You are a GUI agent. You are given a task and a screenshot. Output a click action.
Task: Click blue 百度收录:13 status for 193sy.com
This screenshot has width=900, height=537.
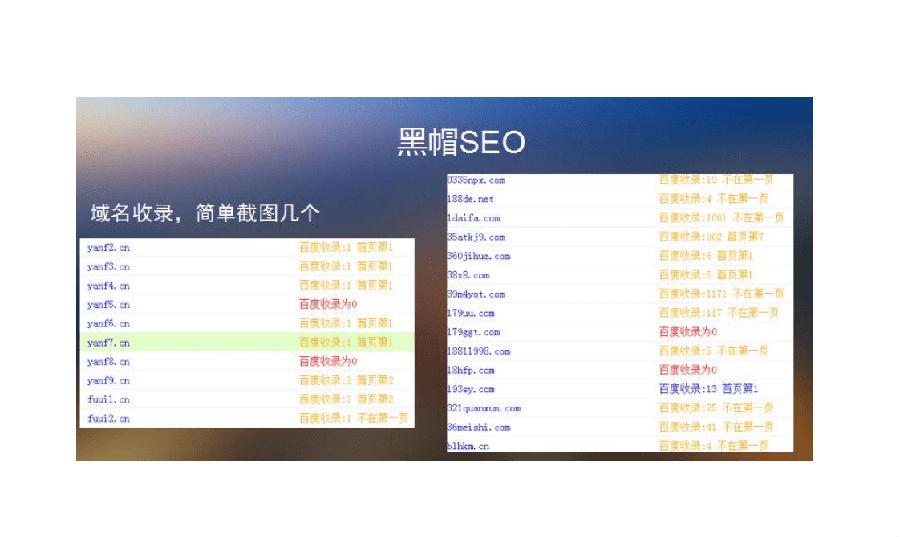coord(708,389)
